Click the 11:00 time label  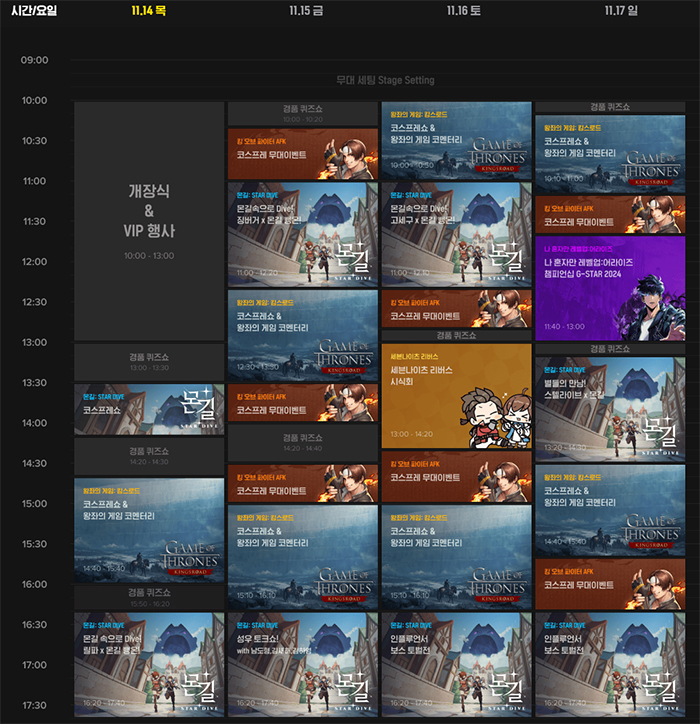34,181
